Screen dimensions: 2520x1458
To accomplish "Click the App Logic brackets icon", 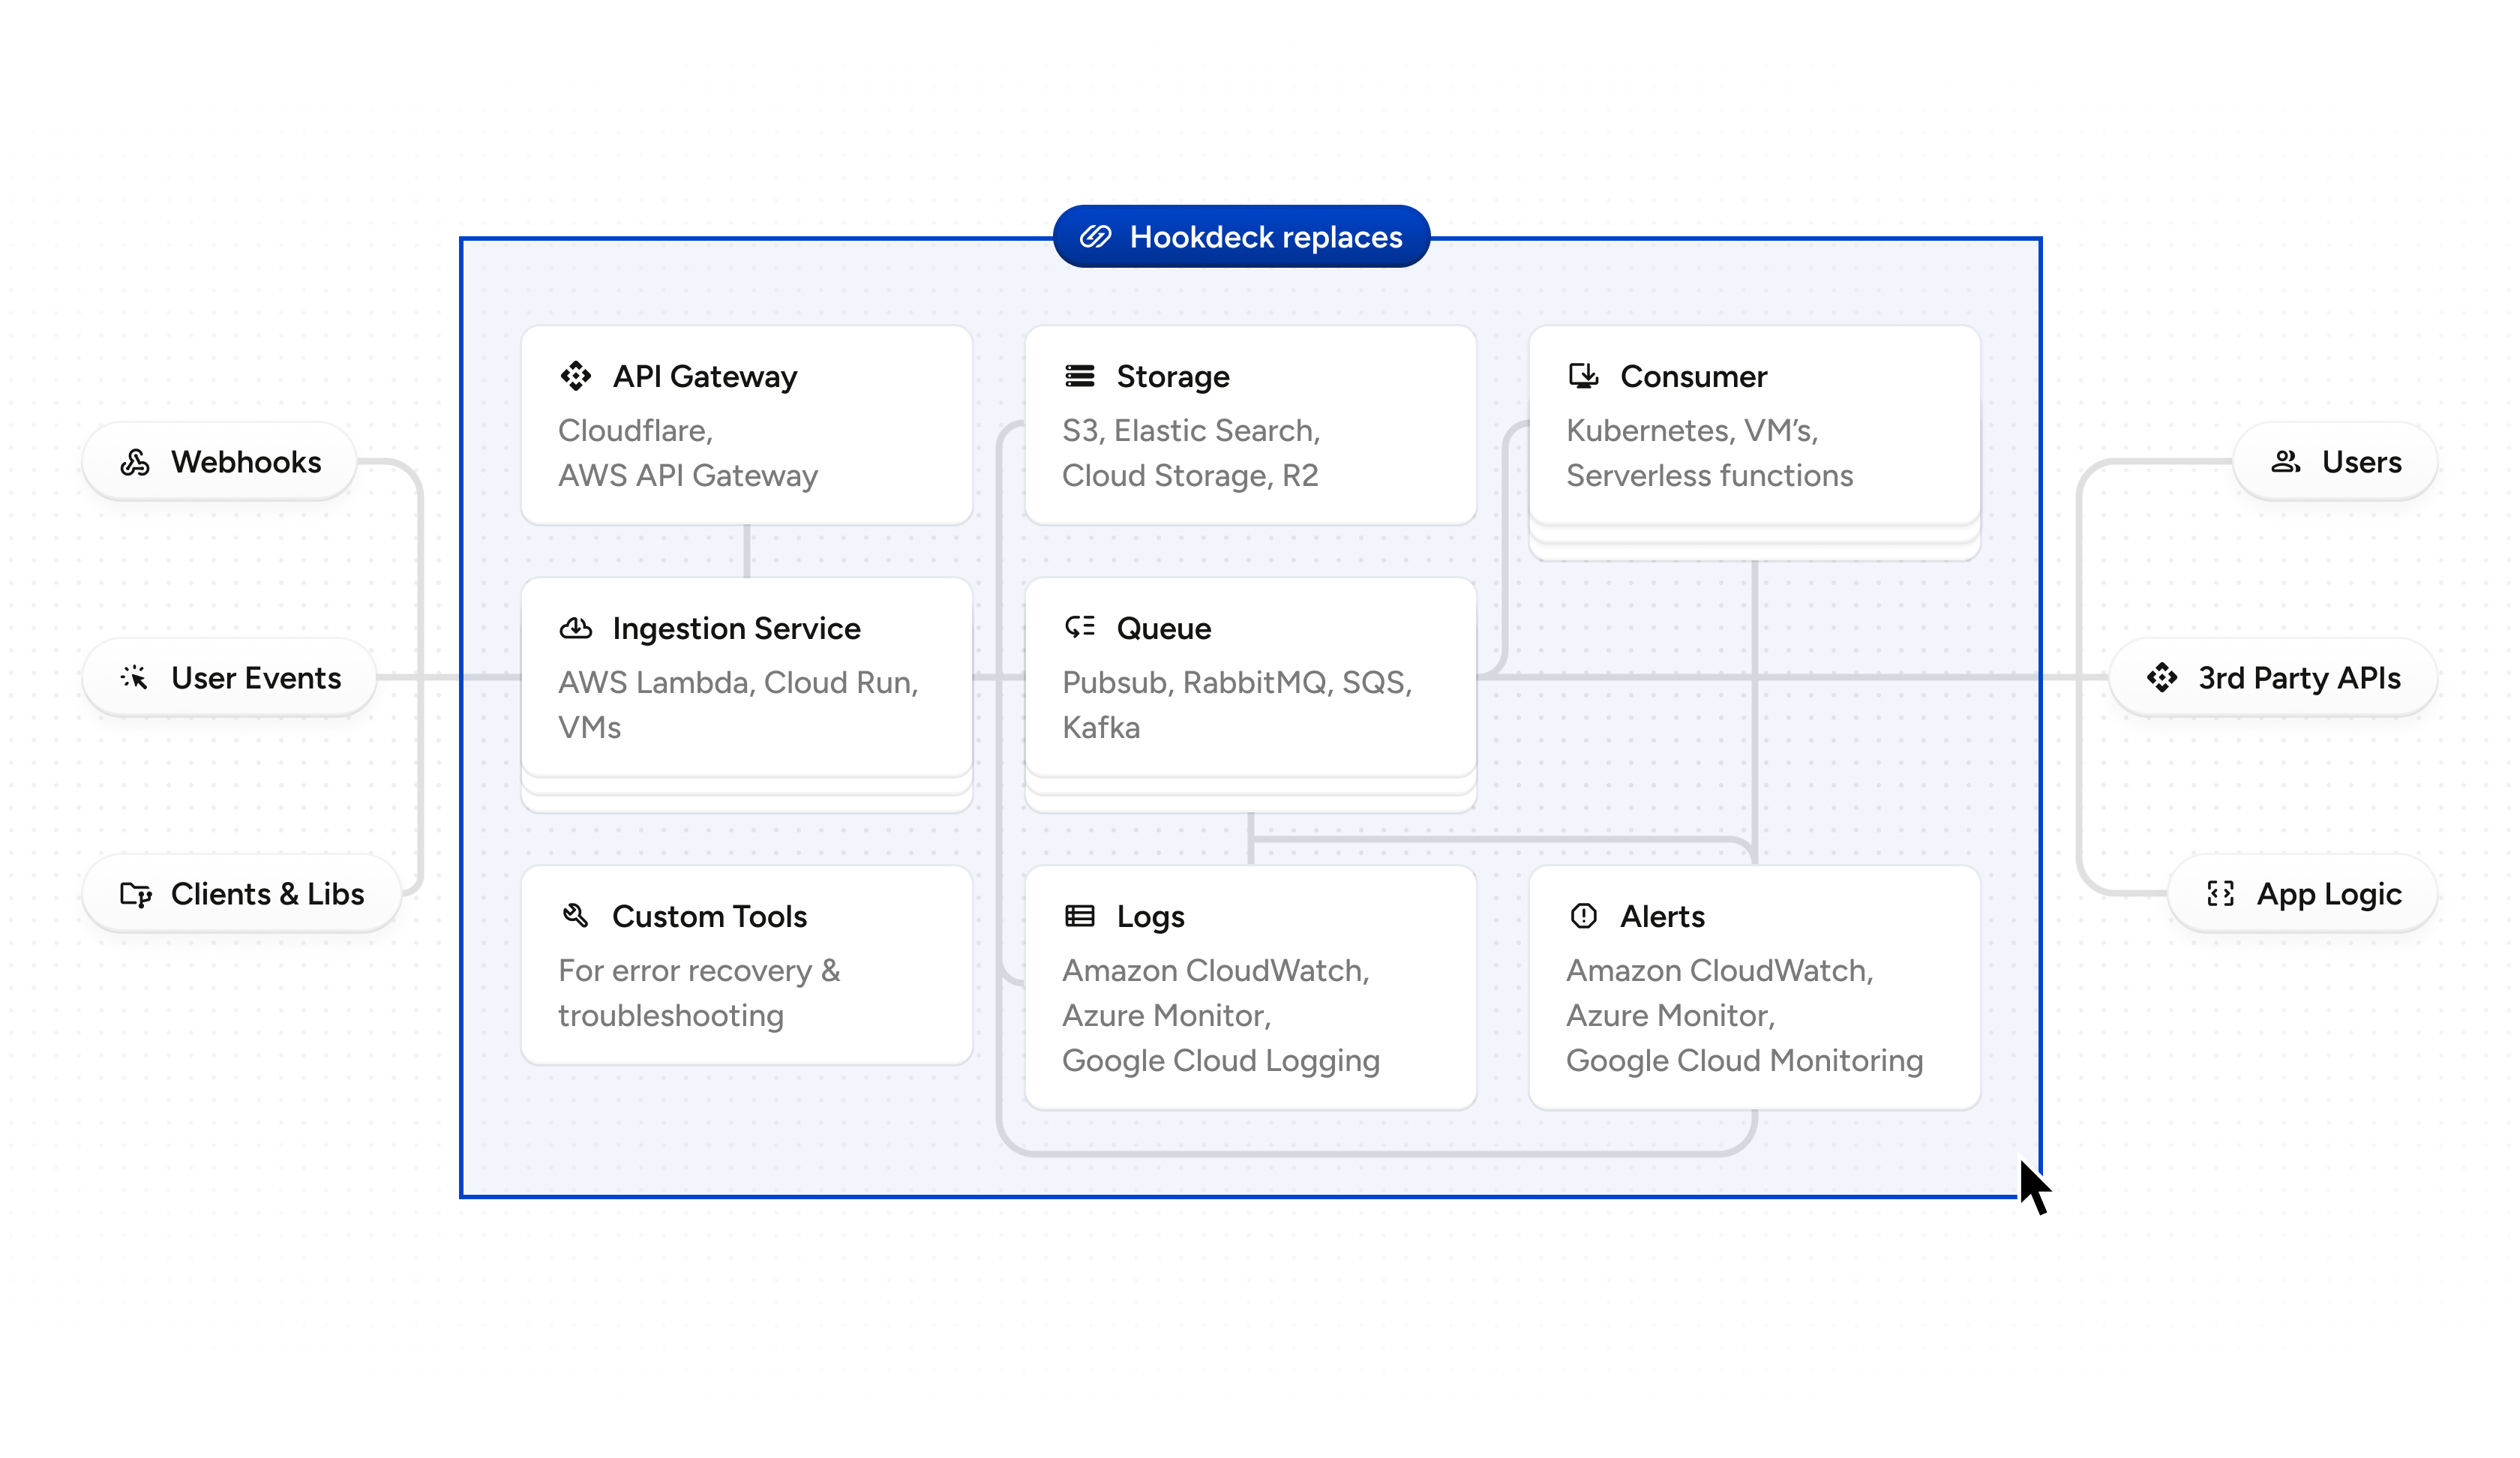I will pyautogui.click(x=2220, y=894).
